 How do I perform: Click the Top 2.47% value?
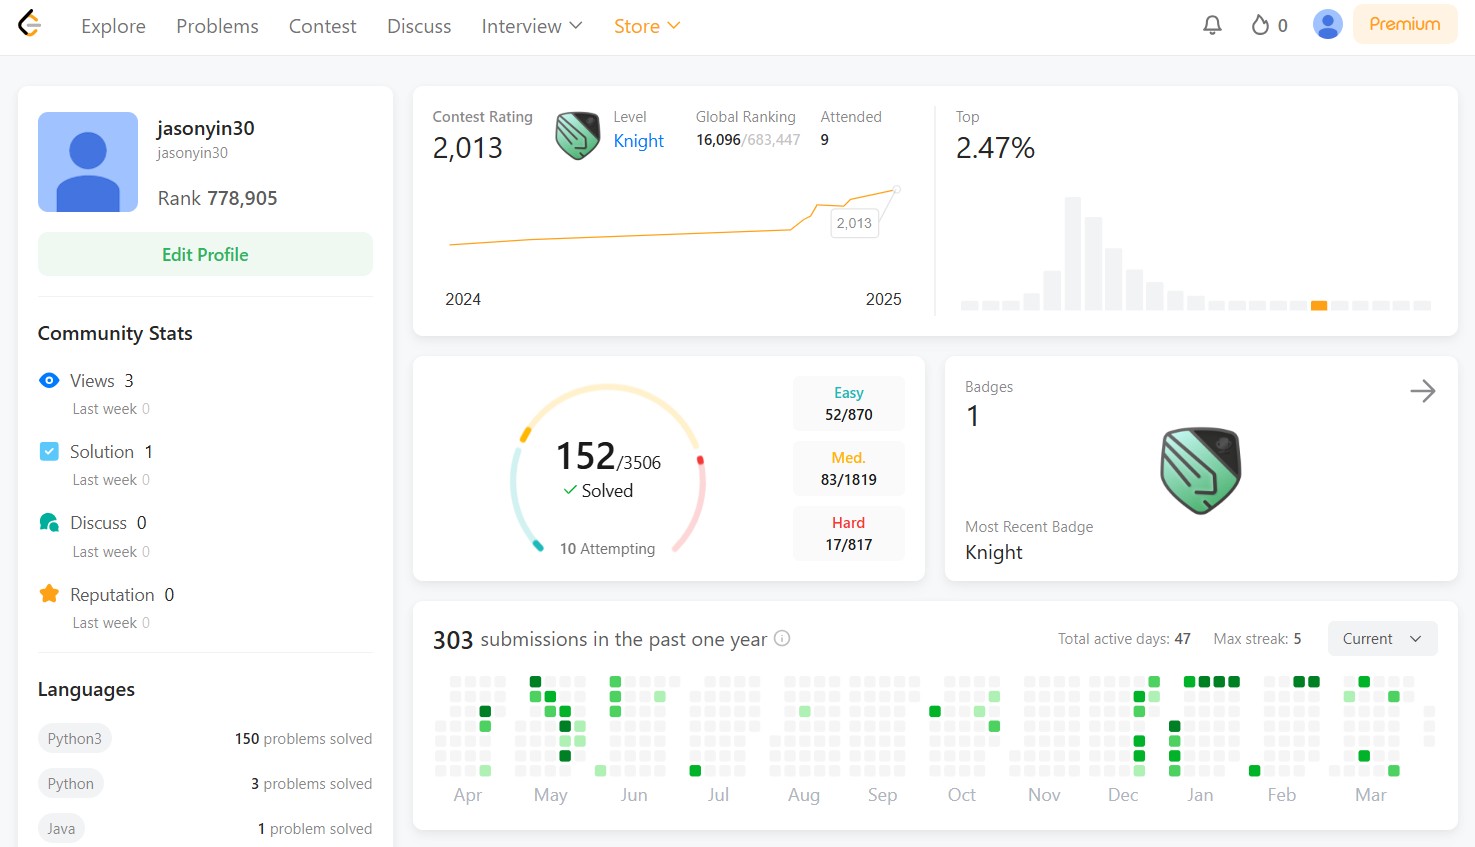[995, 148]
